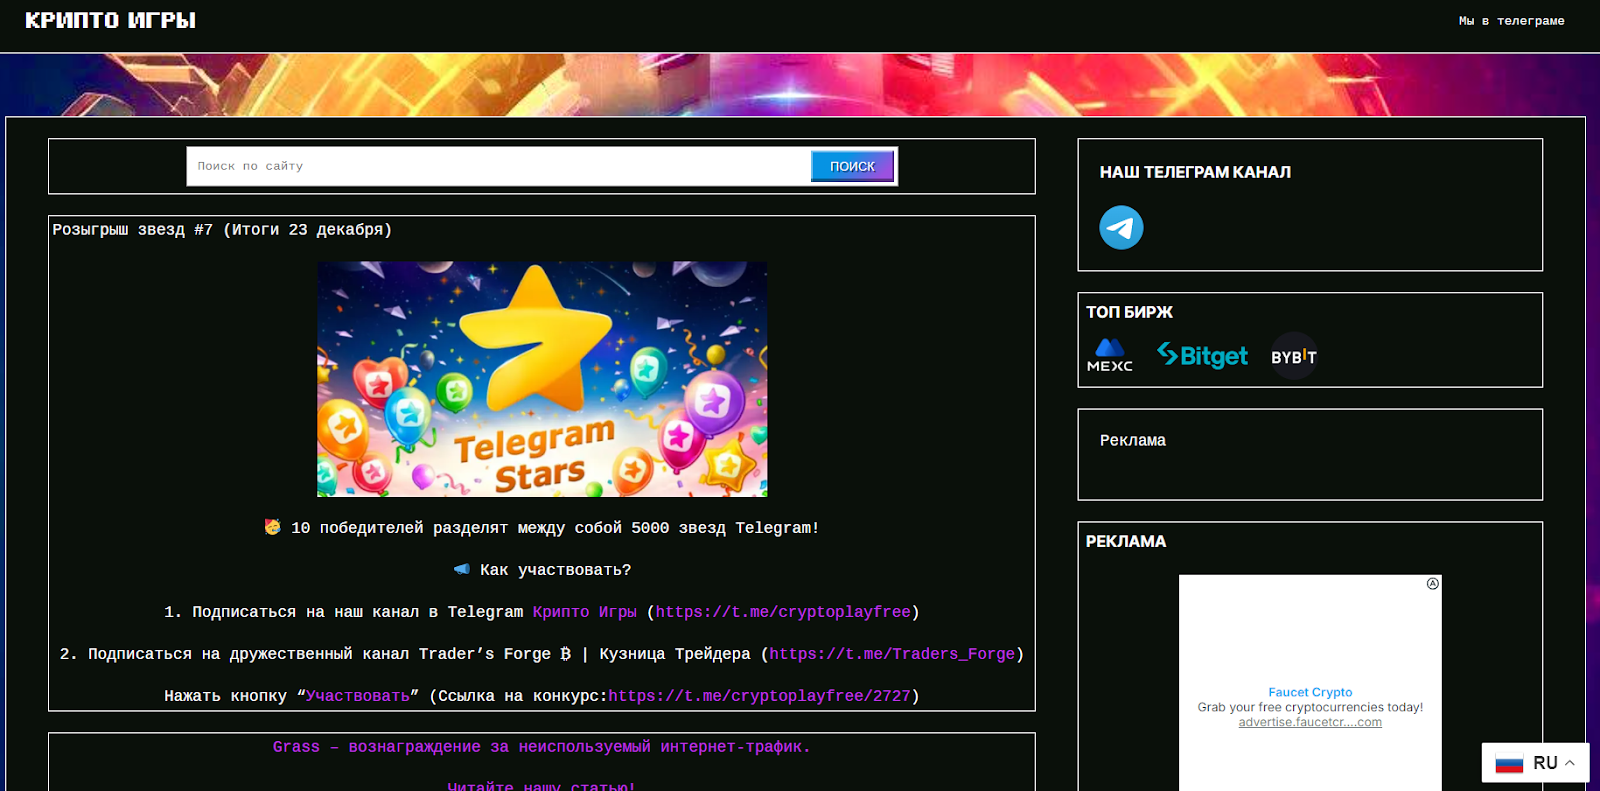Click the ad info icon on the banner
1600x791 pixels.
point(1433,583)
